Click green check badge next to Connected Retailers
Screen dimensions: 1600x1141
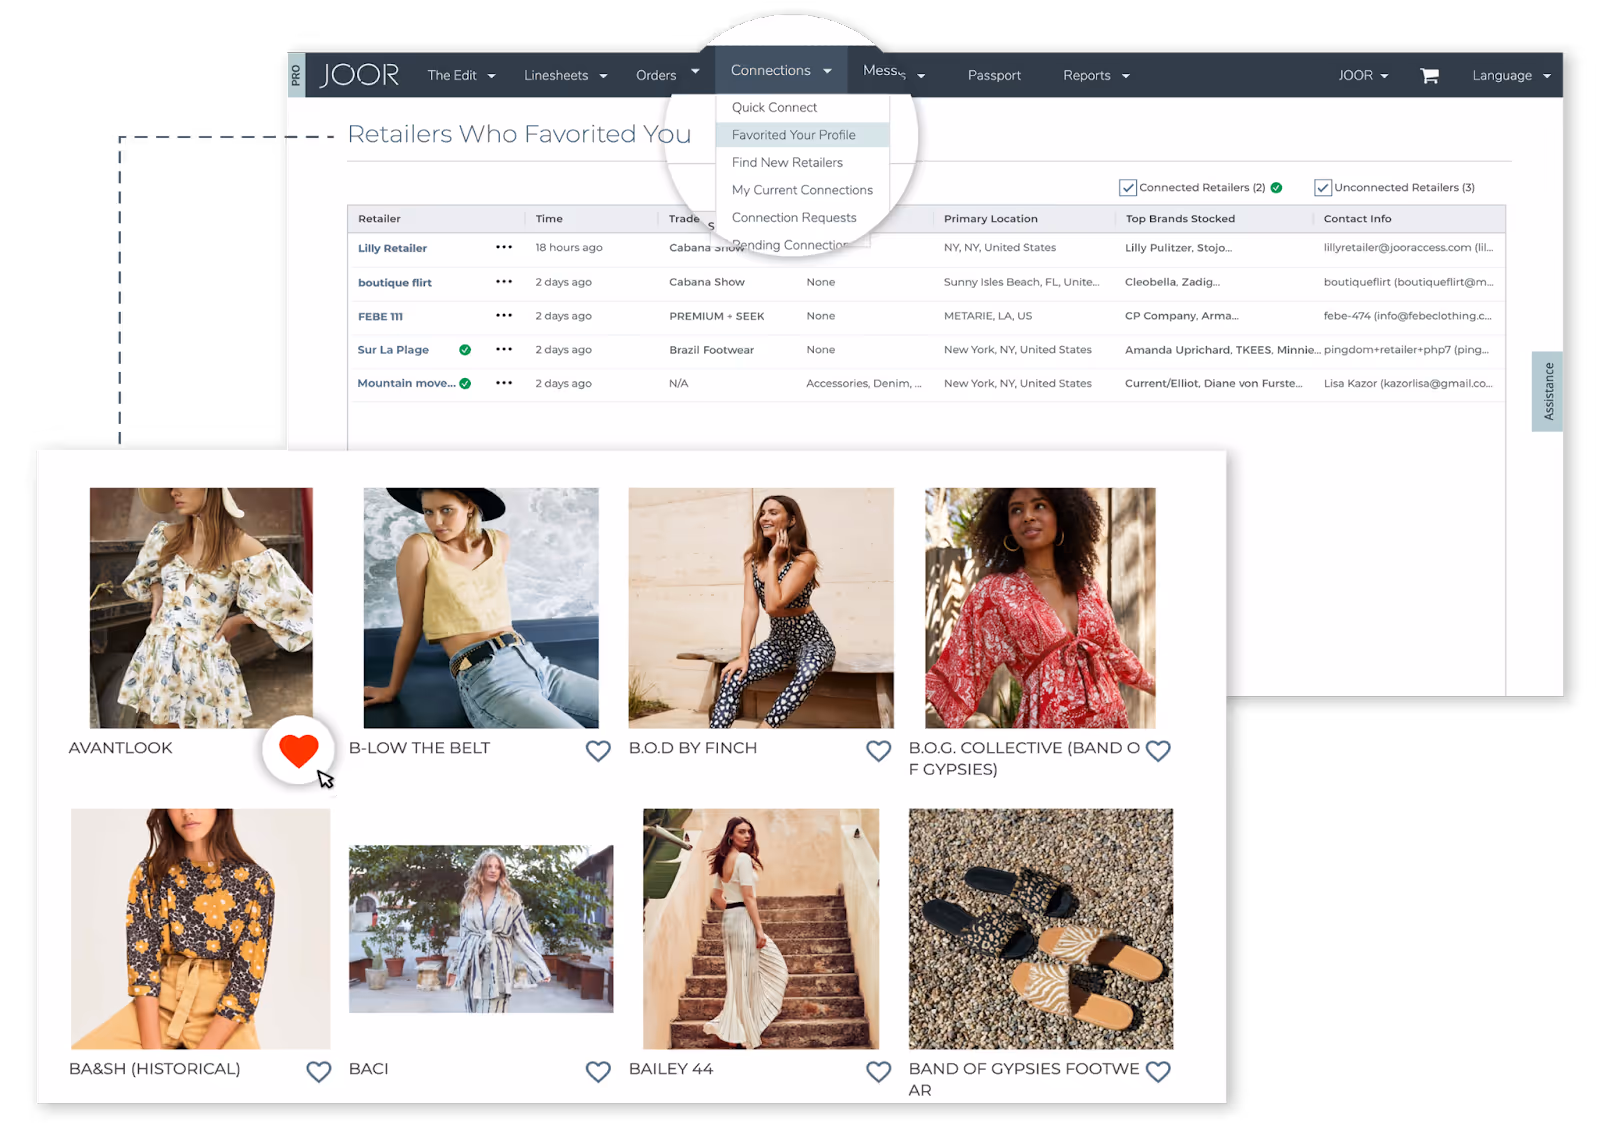click(1276, 187)
